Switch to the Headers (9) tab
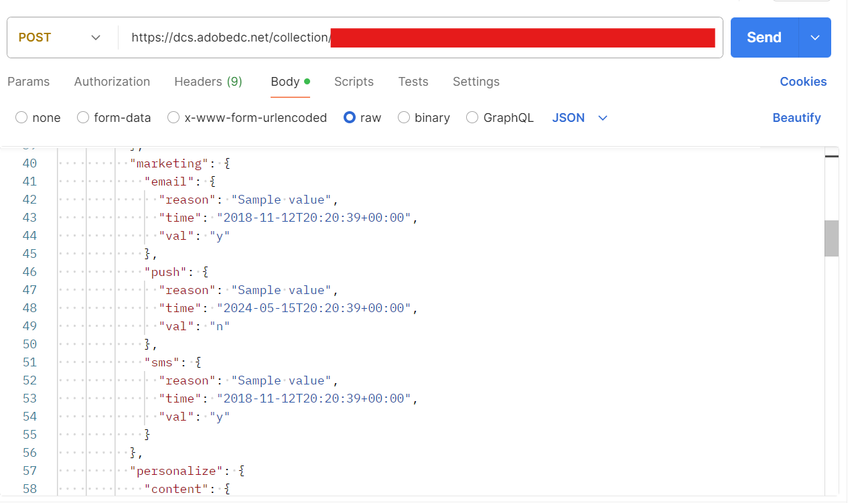860x503 pixels. click(x=208, y=82)
